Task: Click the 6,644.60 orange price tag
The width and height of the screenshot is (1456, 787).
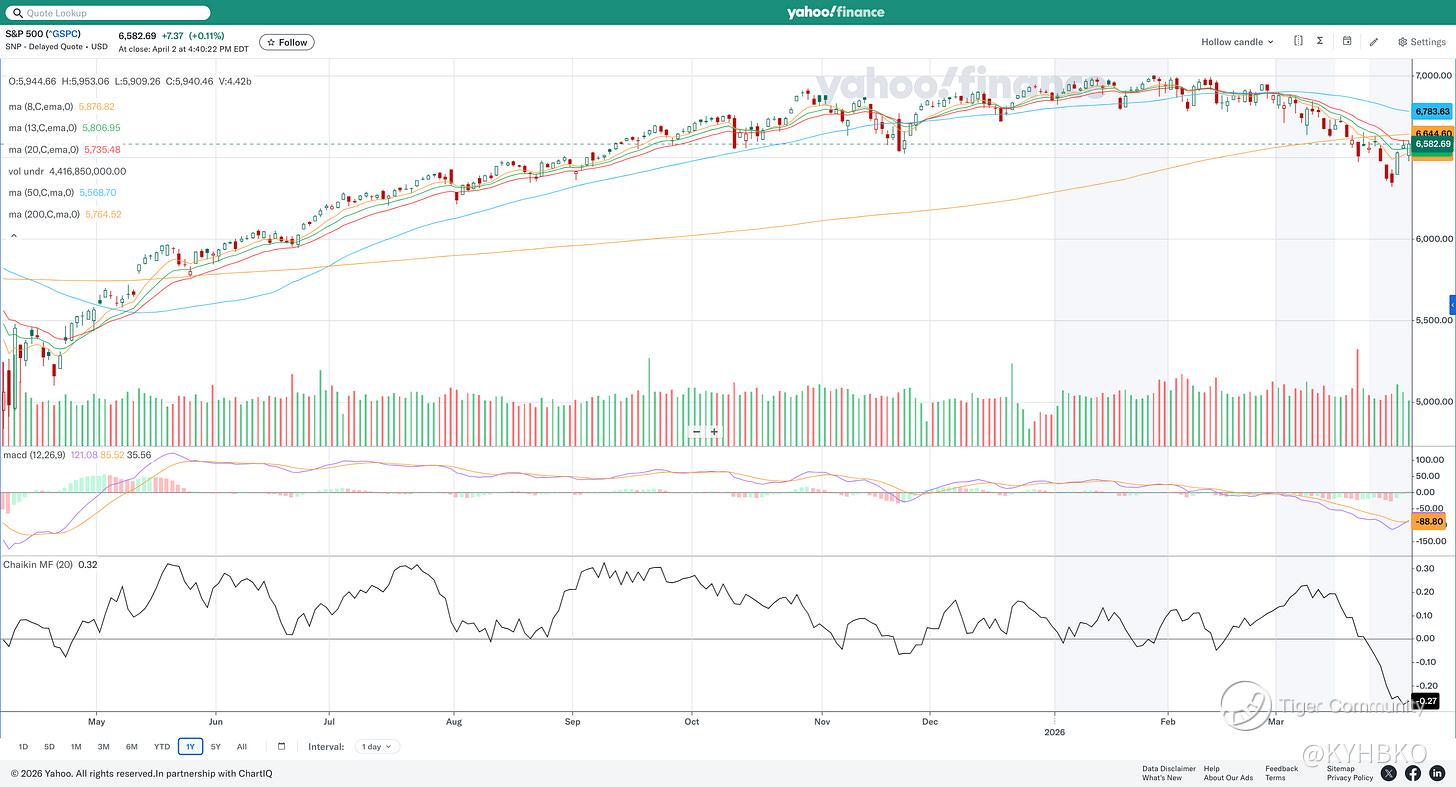Action: (1432, 133)
